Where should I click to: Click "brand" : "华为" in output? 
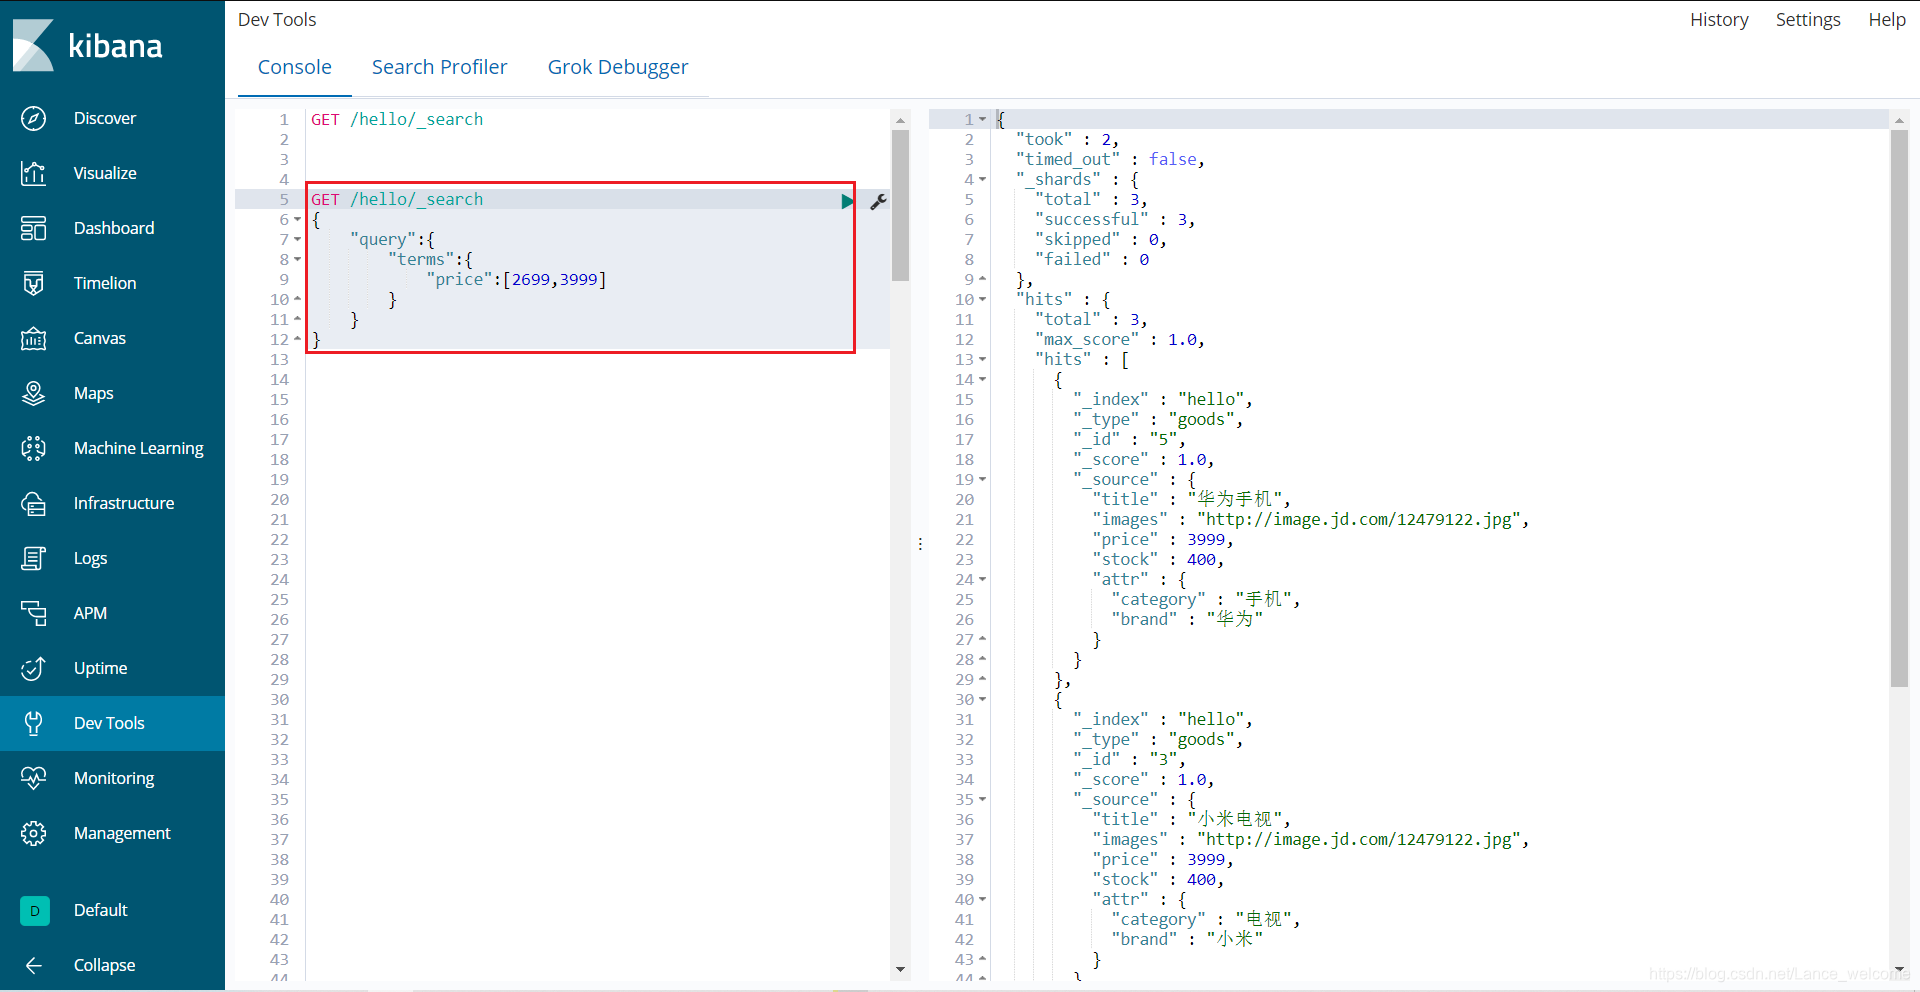pos(1187,619)
